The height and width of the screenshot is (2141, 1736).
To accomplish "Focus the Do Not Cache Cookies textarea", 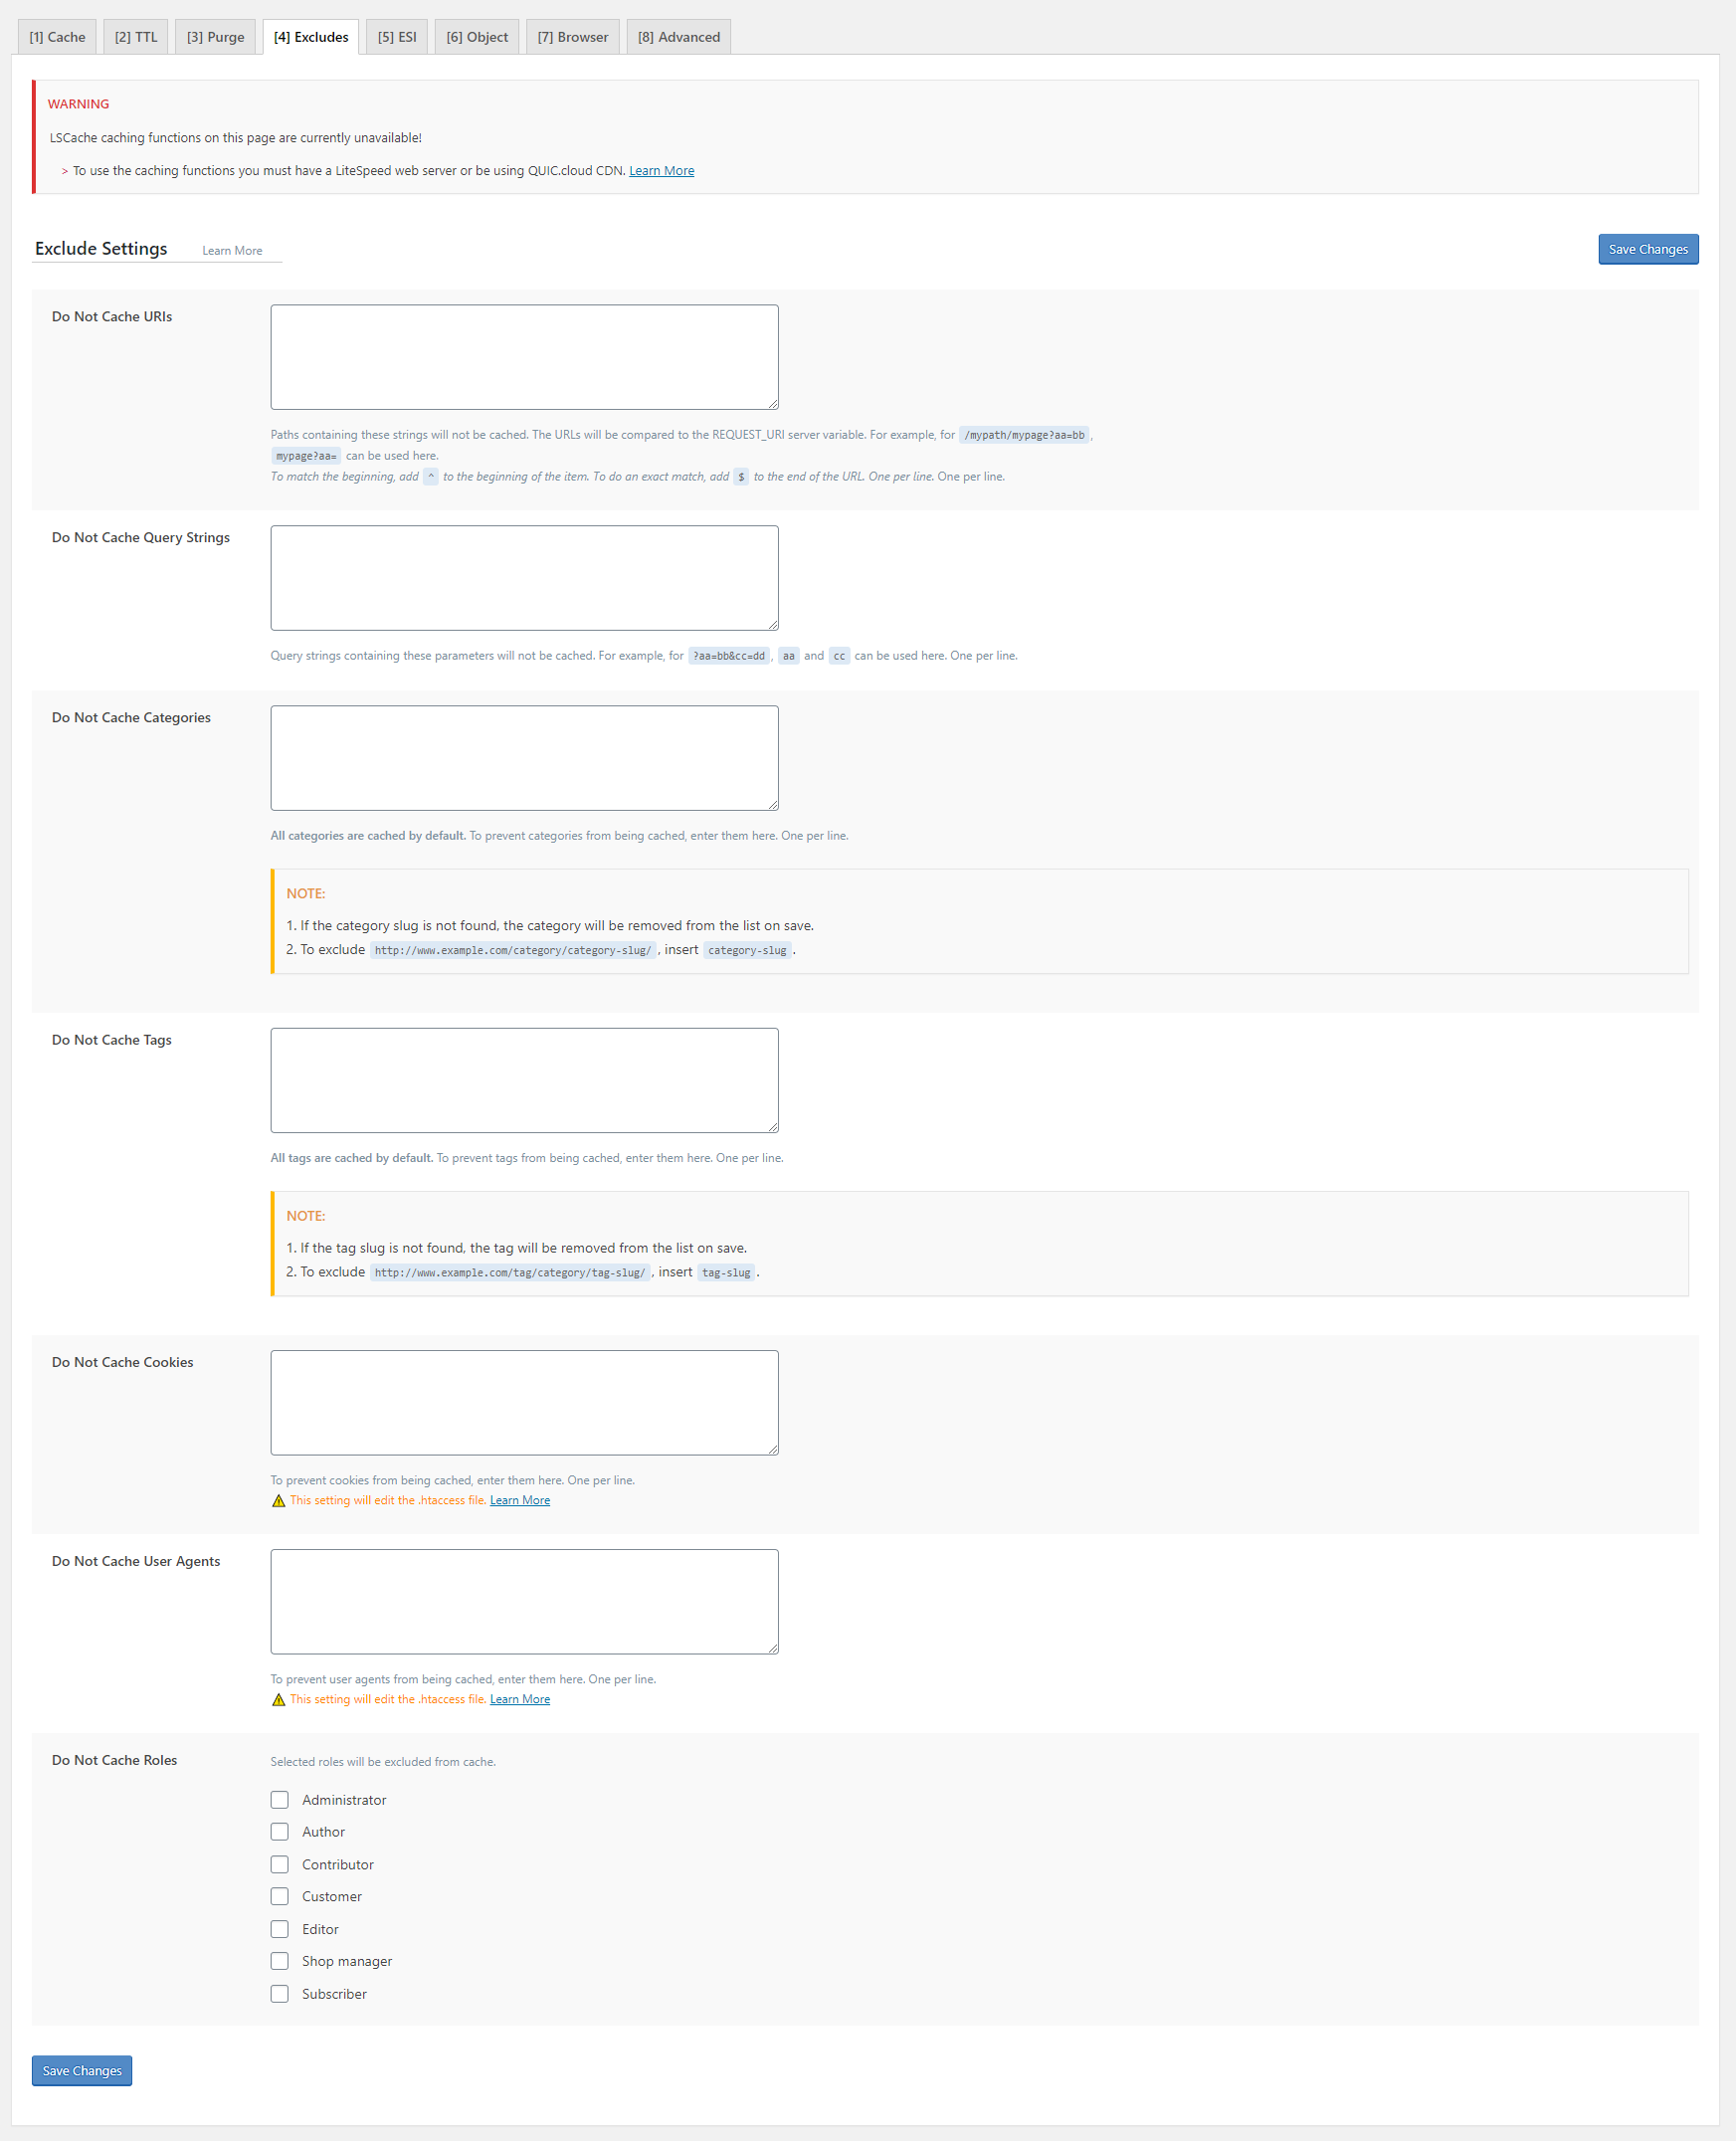I will pos(524,1402).
